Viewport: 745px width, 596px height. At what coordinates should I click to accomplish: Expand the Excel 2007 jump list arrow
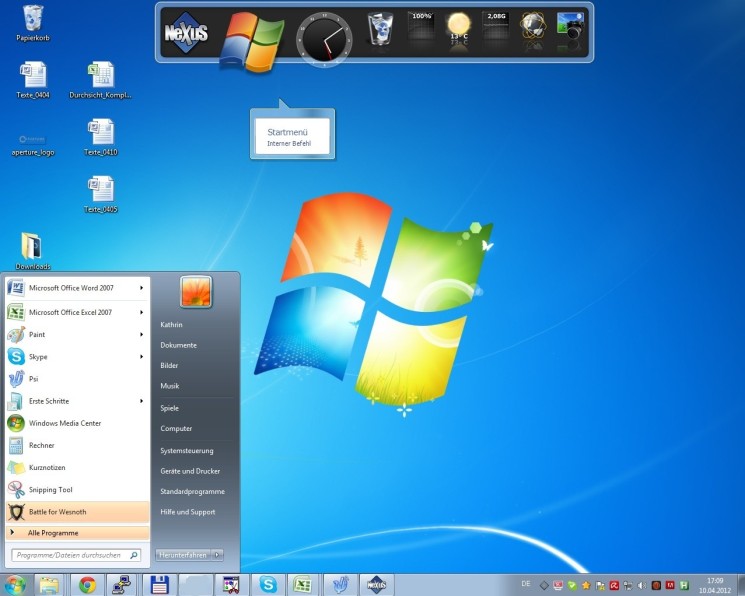[142, 312]
